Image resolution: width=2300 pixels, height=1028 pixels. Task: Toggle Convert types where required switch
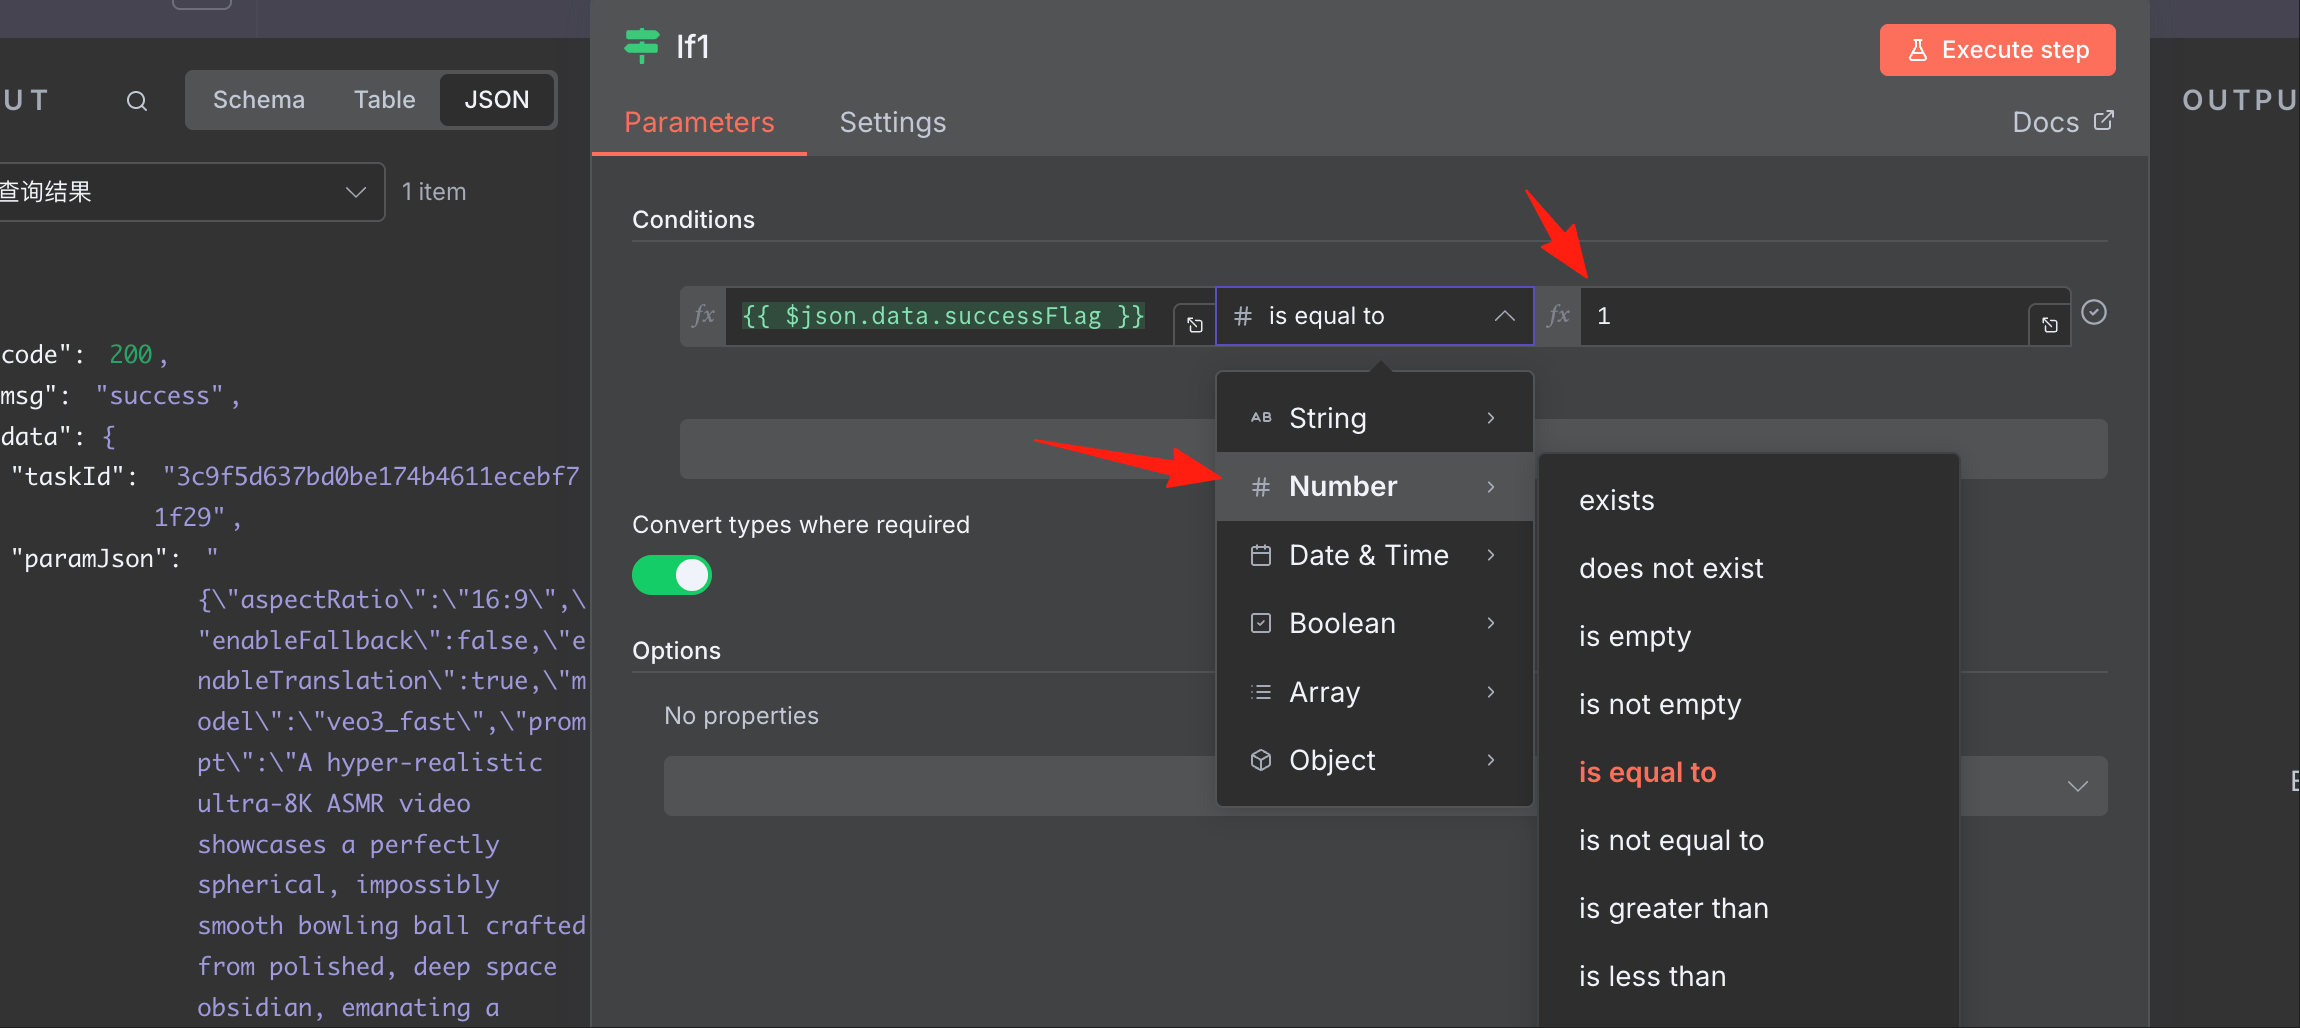point(672,575)
